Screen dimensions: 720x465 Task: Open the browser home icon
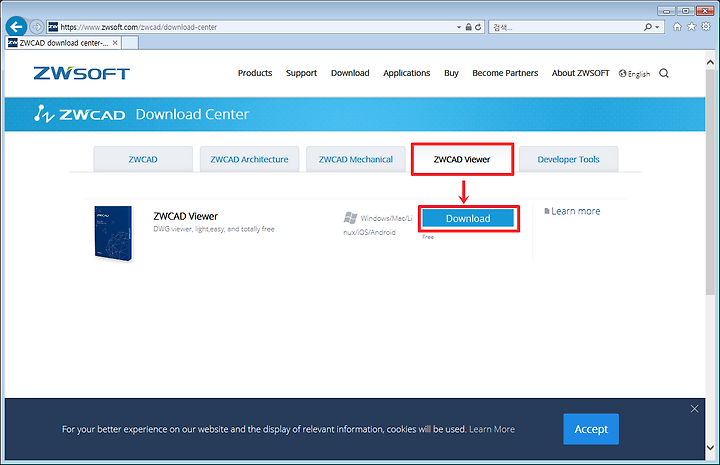coord(677,27)
